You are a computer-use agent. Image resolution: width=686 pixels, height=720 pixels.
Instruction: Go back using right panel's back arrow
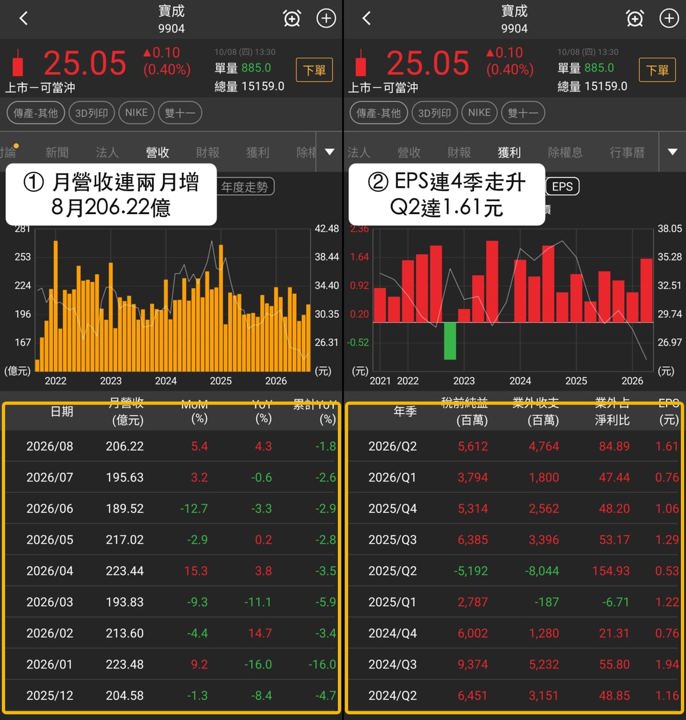coord(366,18)
